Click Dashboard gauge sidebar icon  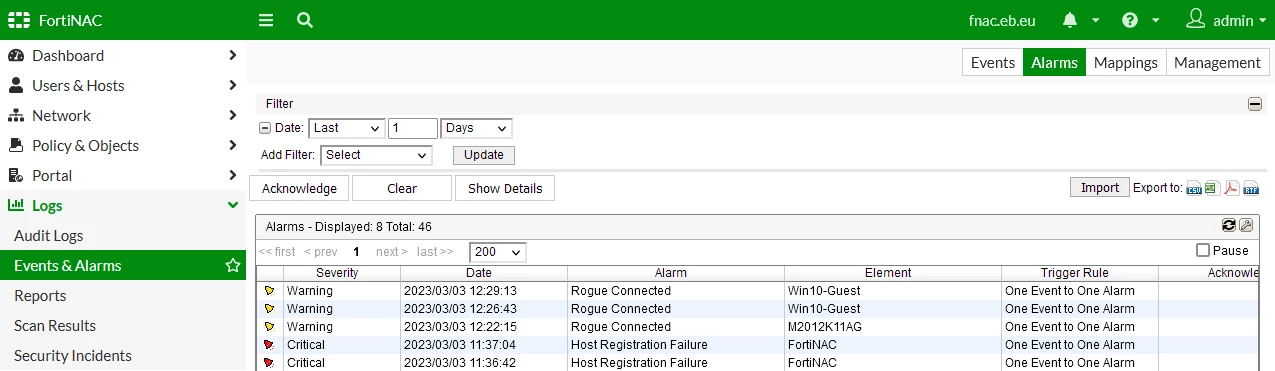click(16, 56)
